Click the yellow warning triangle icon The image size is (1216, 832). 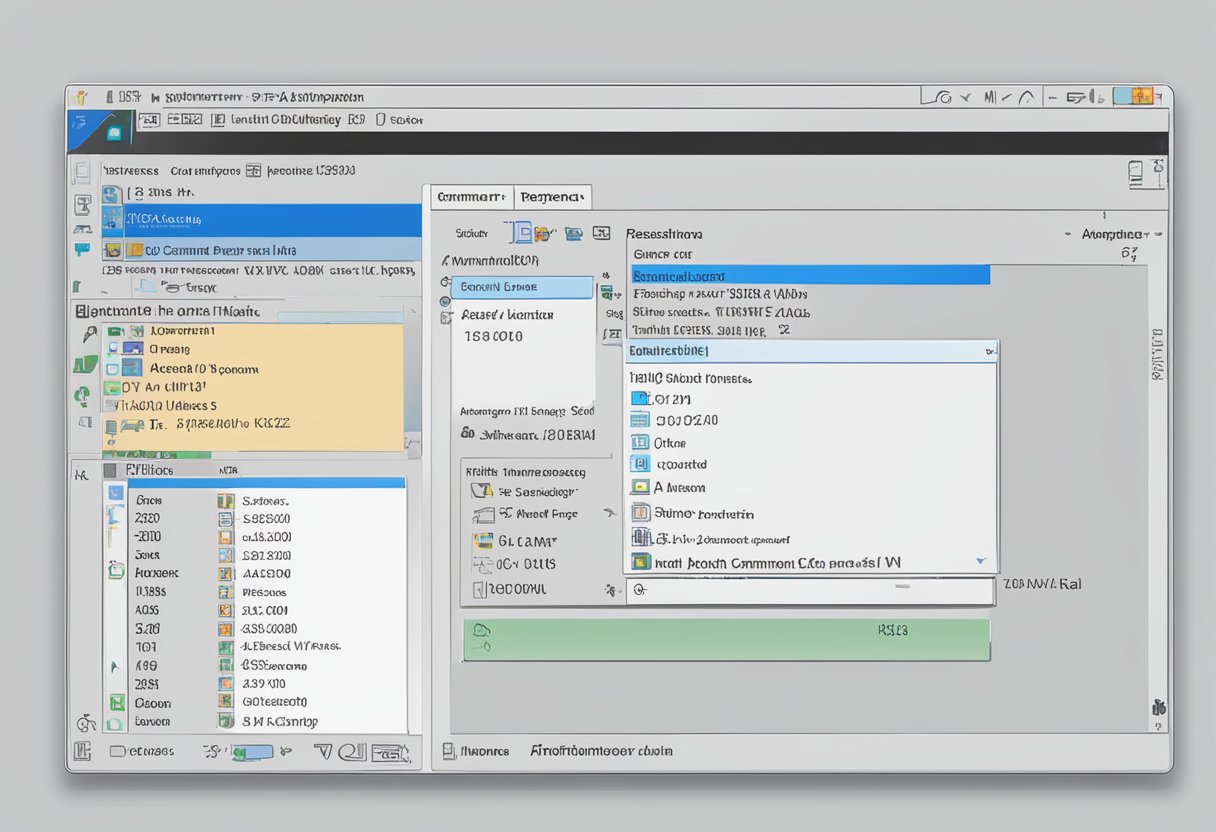481,491
